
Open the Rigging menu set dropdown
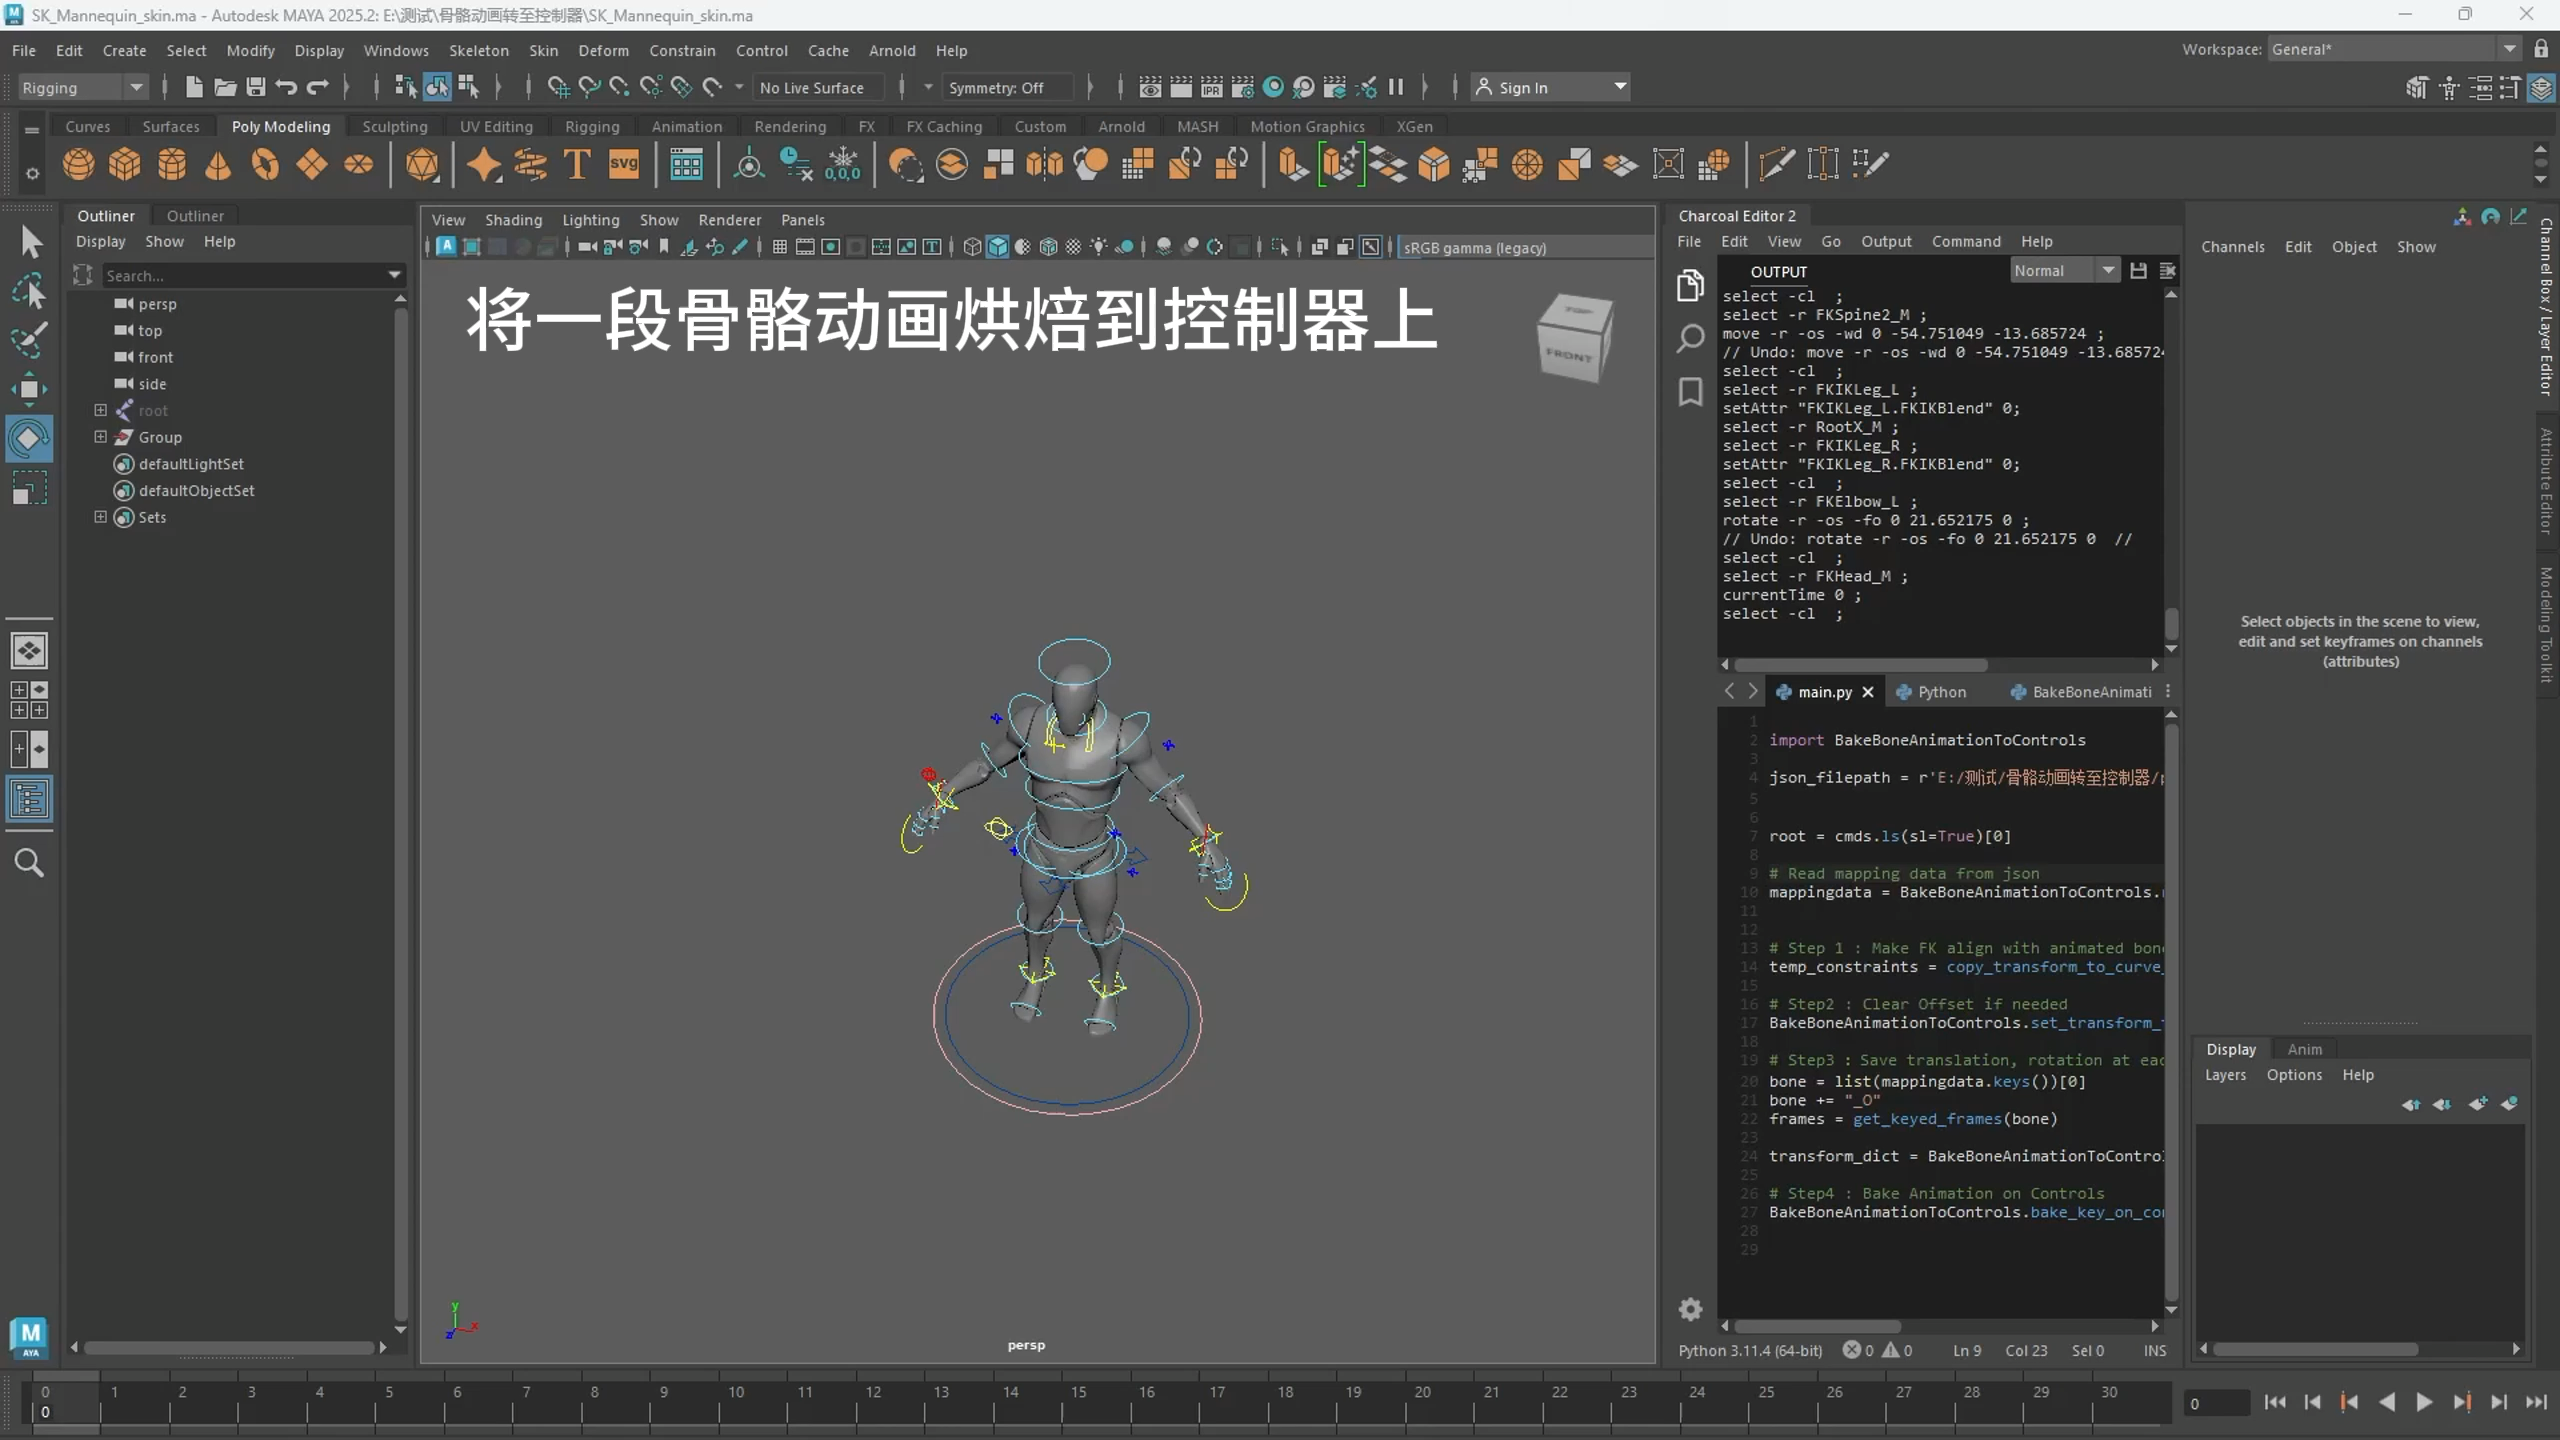coord(82,87)
